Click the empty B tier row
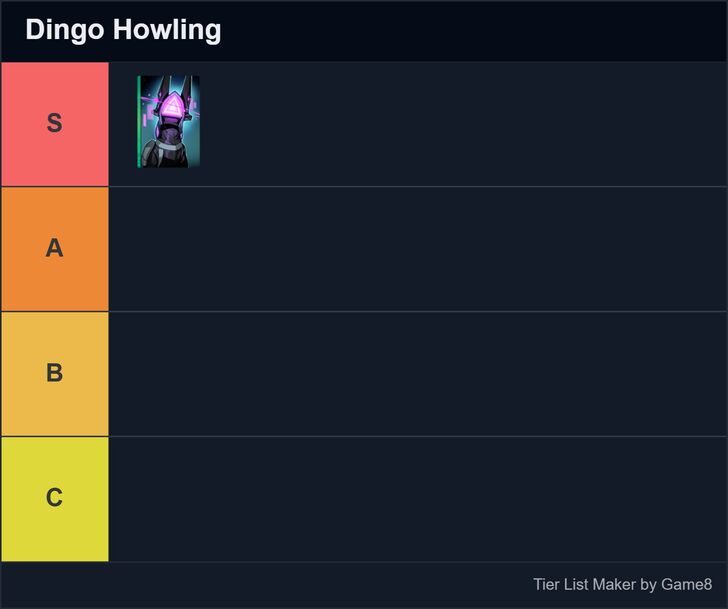The image size is (728, 609). pyautogui.click(x=417, y=373)
